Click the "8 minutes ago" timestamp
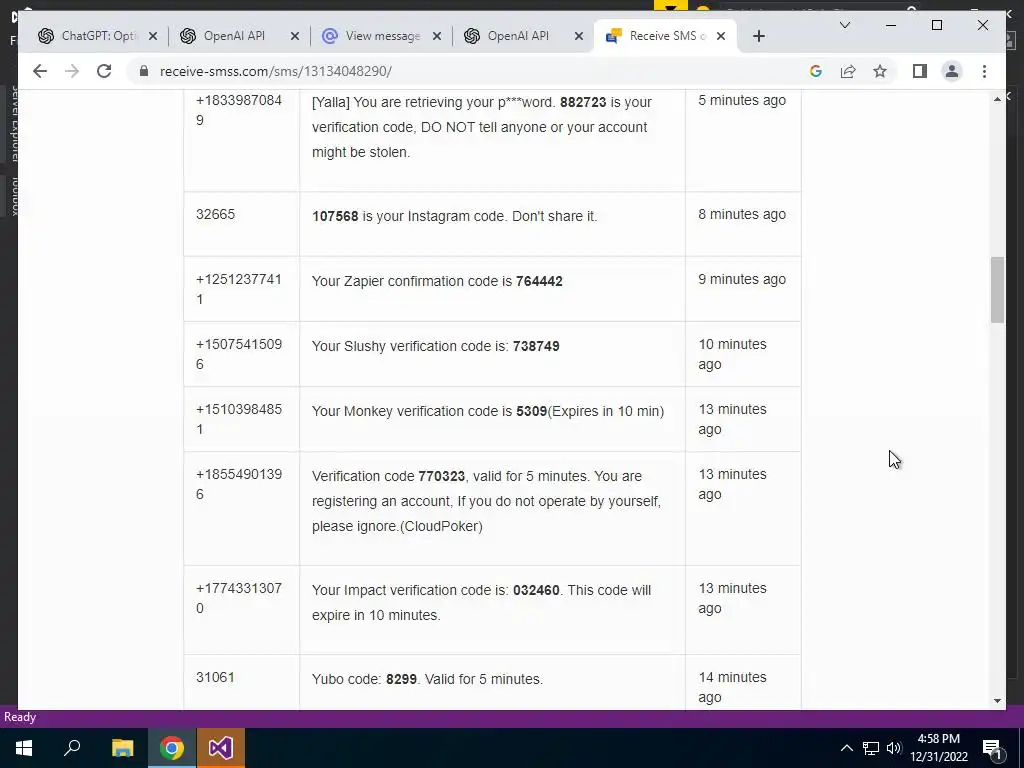 click(x=742, y=215)
